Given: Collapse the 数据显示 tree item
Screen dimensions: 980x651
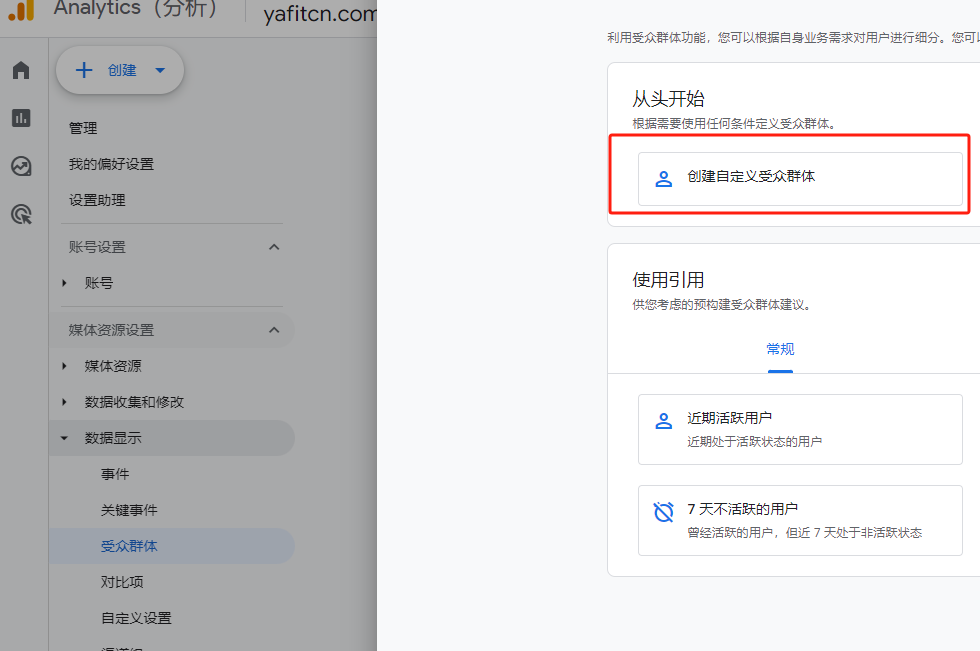Looking at the screenshot, I should 65,438.
